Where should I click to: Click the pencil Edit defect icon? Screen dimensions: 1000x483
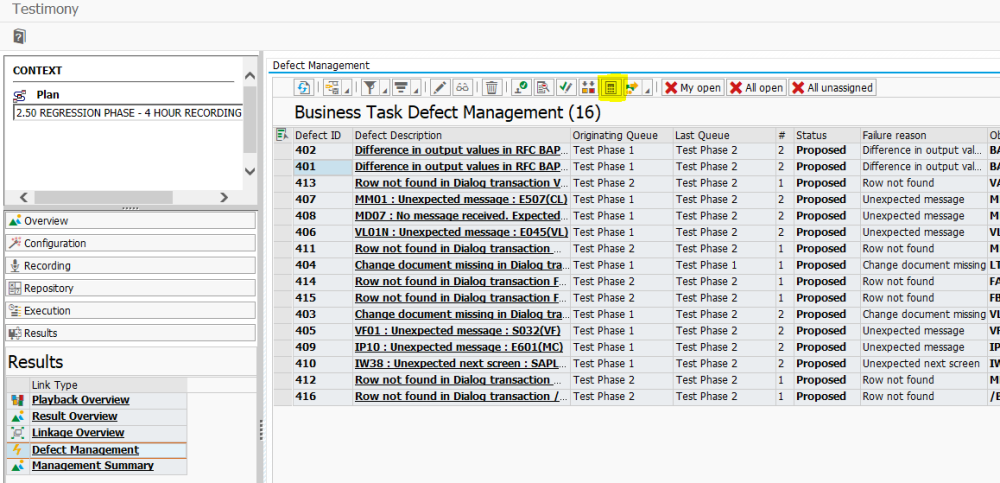(x=441, y=87)
